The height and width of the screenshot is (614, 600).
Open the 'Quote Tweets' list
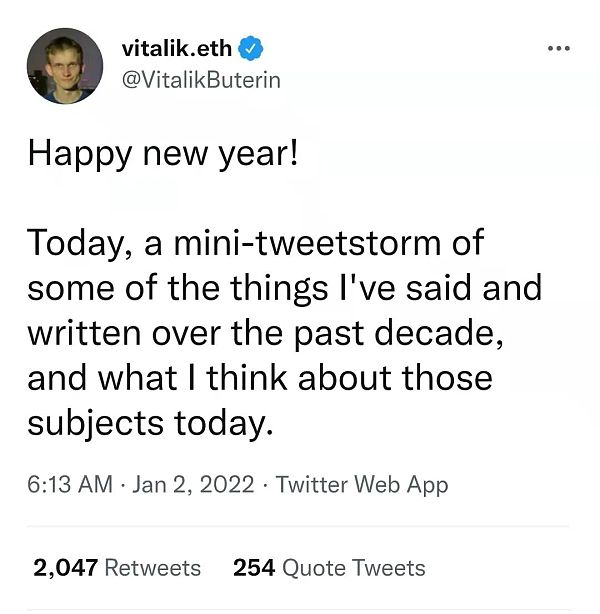pos(353,568)
